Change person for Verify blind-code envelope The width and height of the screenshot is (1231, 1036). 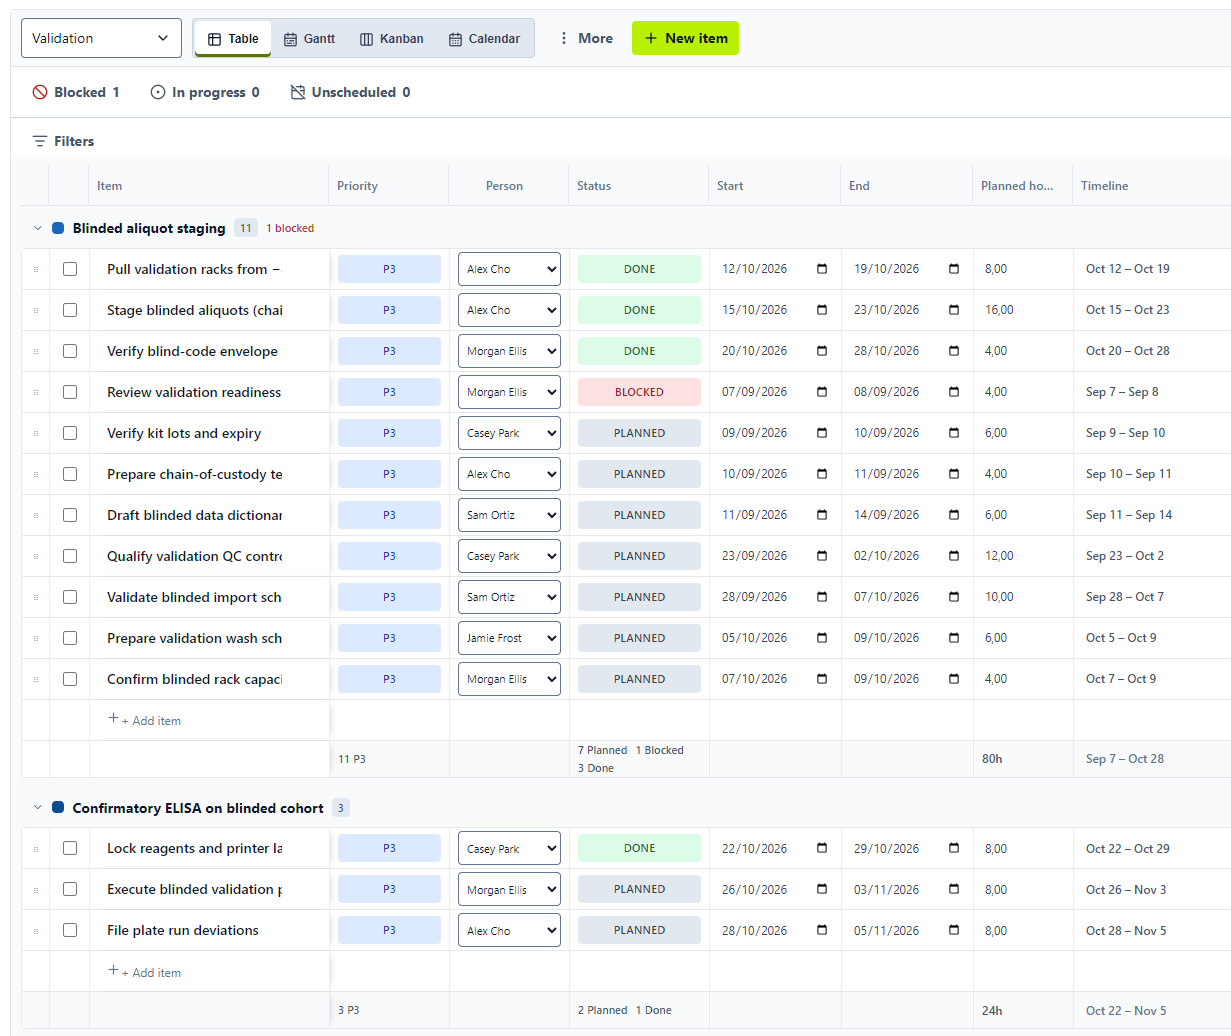click(x=509, y=351)
